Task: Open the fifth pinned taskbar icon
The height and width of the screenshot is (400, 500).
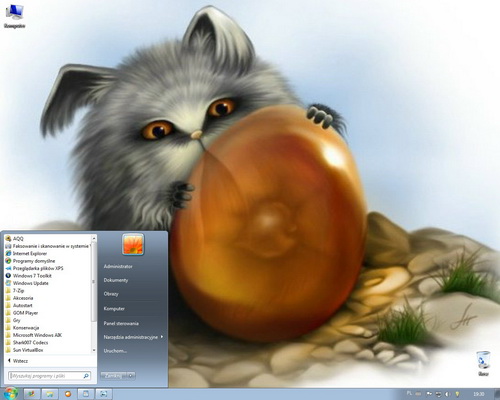Action: tap(104, 394)
